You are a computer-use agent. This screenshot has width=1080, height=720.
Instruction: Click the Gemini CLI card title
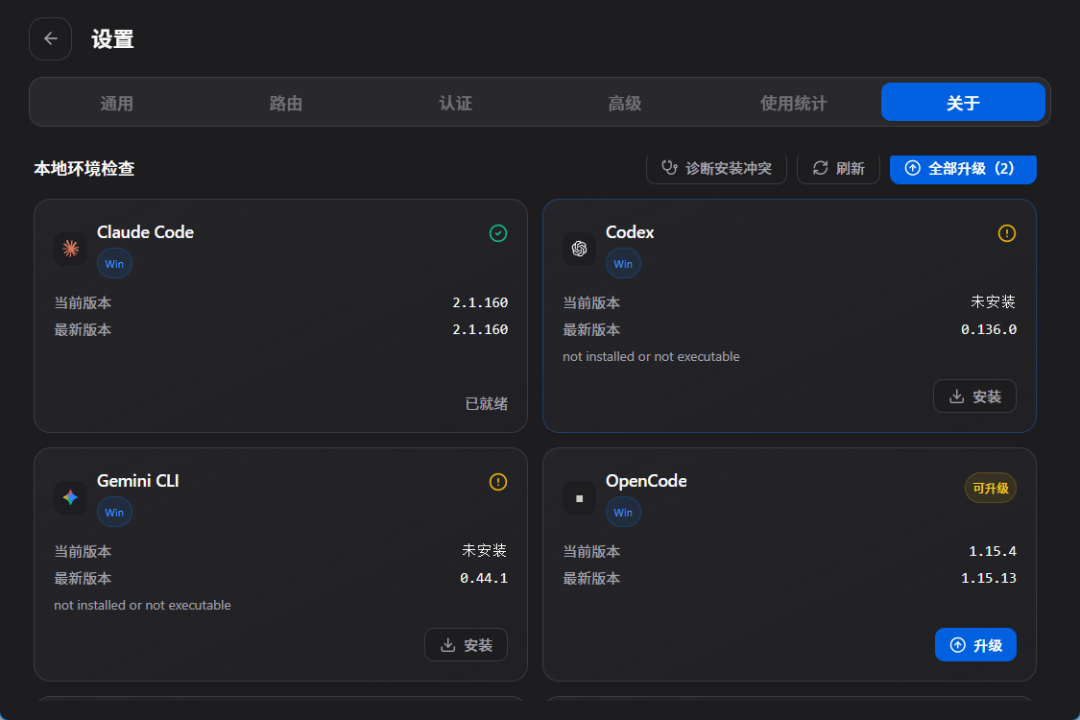click(138, 481)
